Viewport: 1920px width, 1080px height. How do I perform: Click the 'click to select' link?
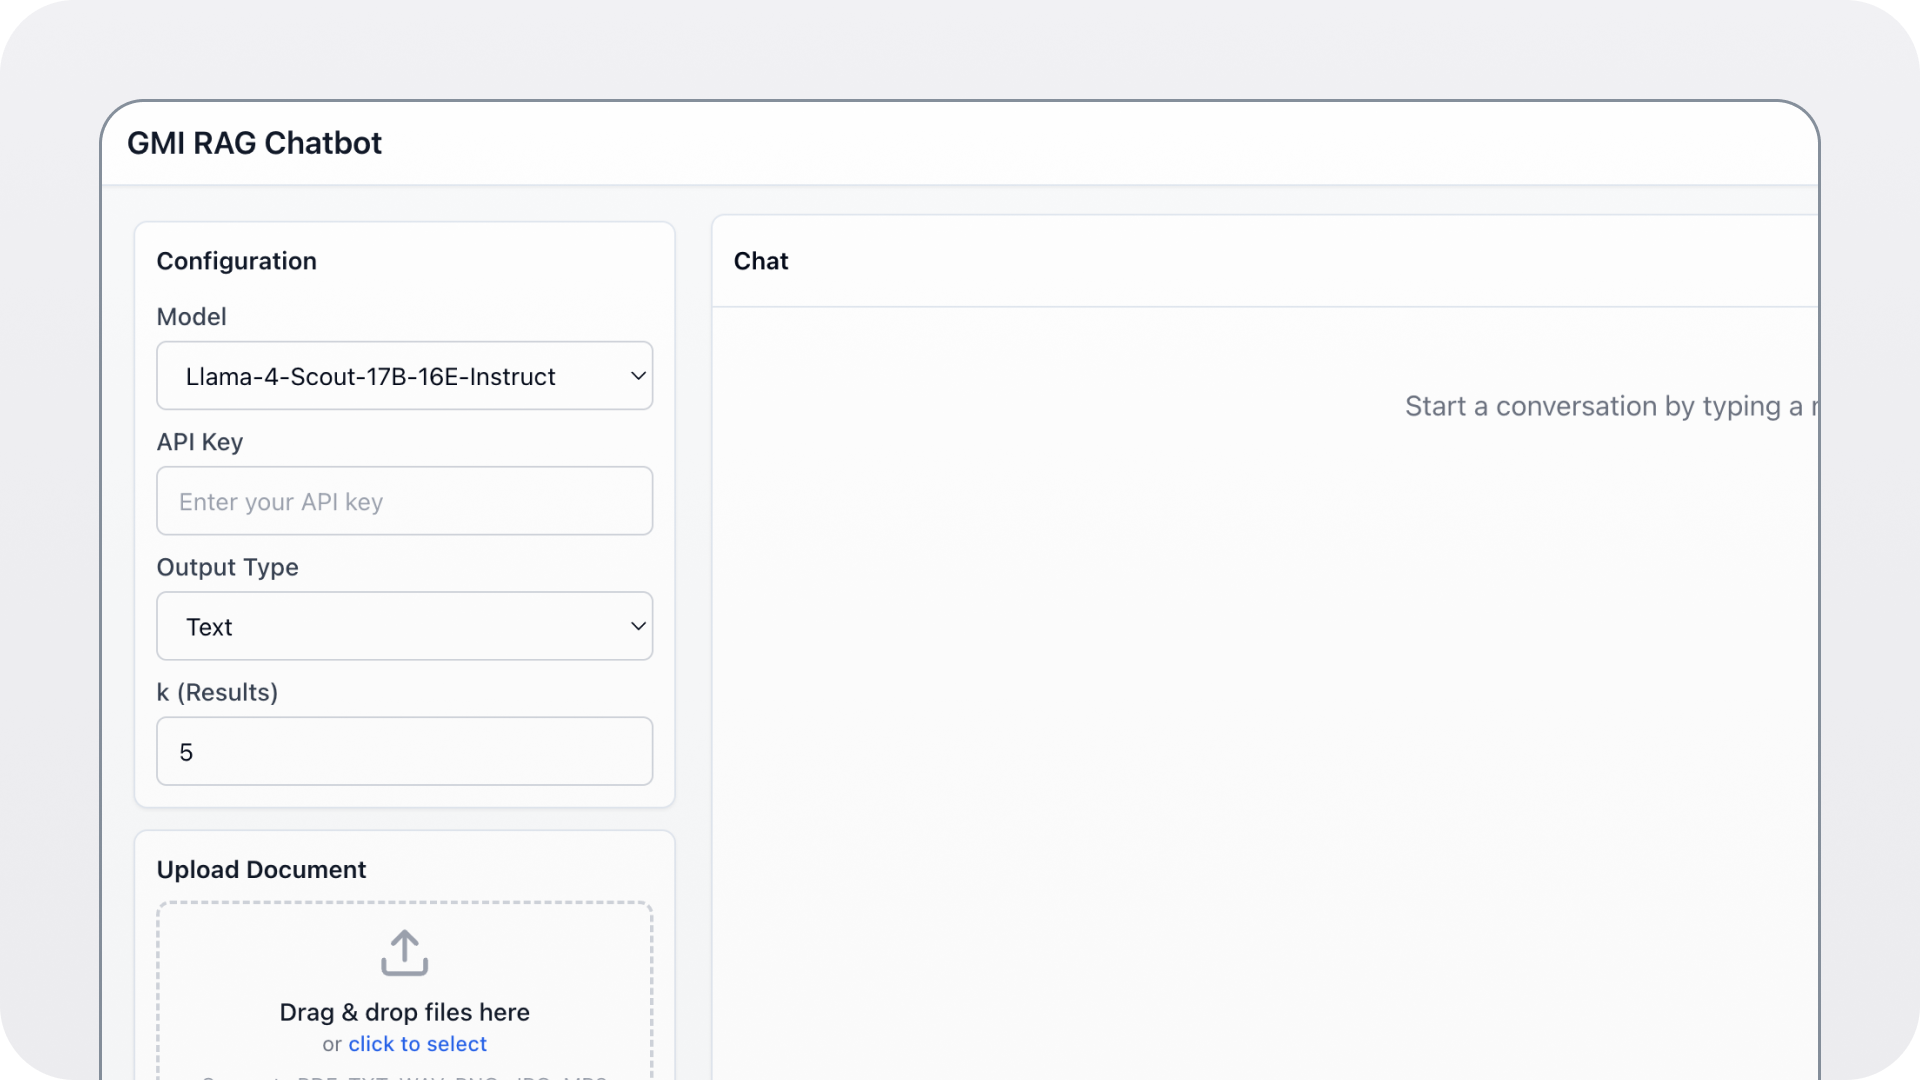click(x=417, y=1044)
